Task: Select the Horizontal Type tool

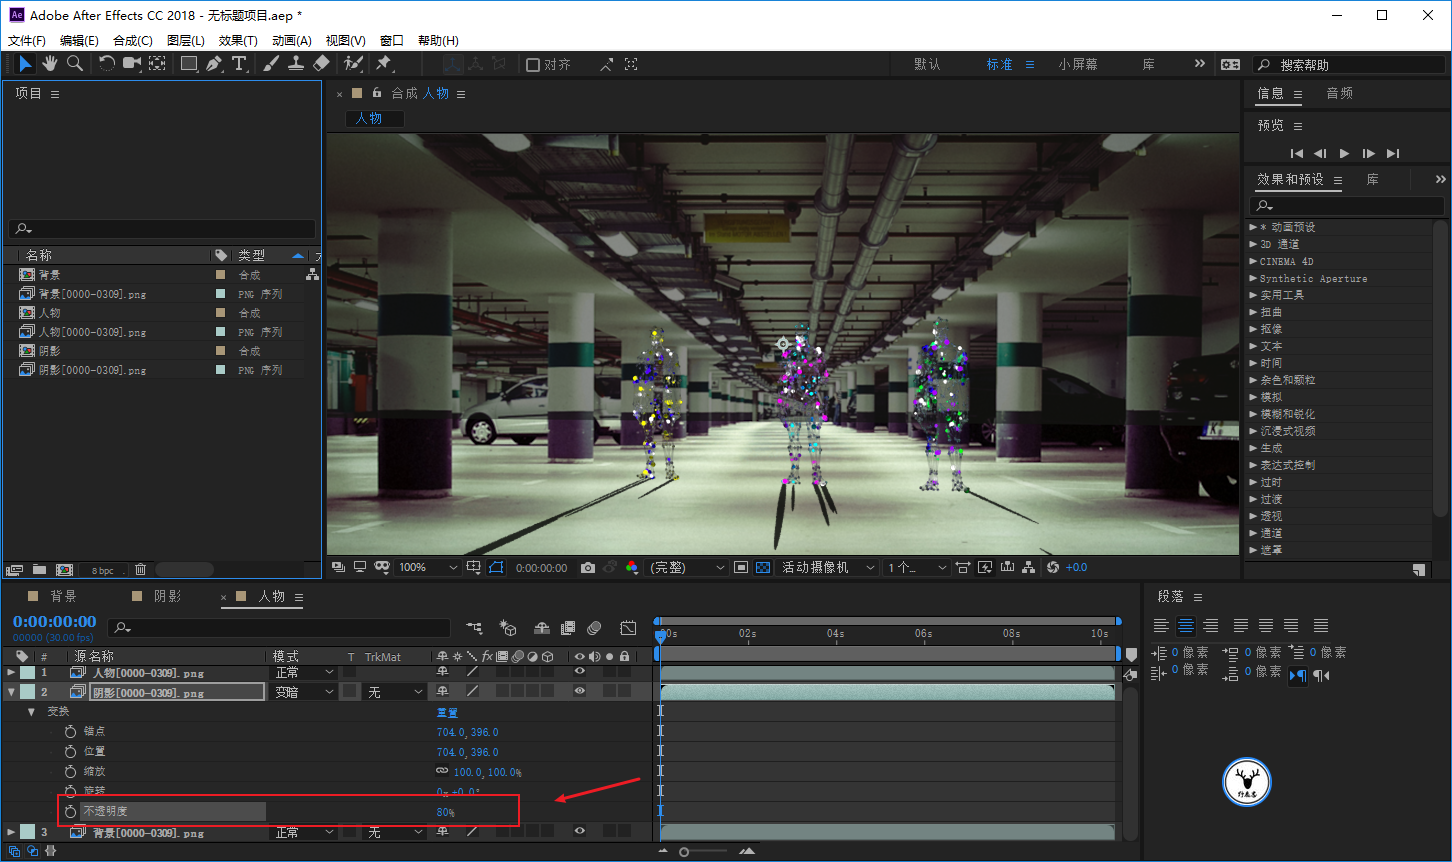Action: coord(240,64)
